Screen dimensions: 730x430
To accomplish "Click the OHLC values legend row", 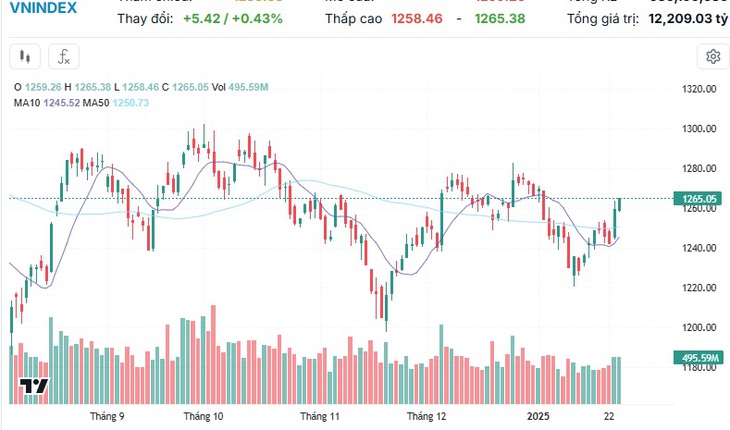I will point(141,87).
